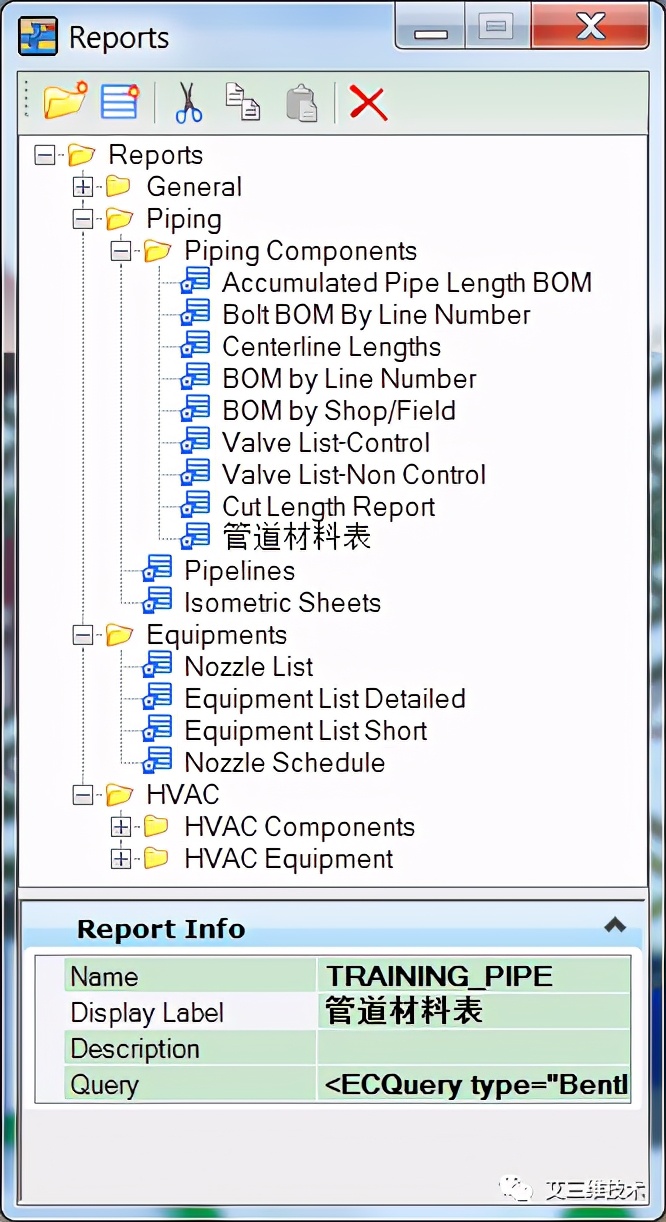Select the Nozzle List report
The height and width of the screenshot is (1222, 666).
click(x=249, y=667)
